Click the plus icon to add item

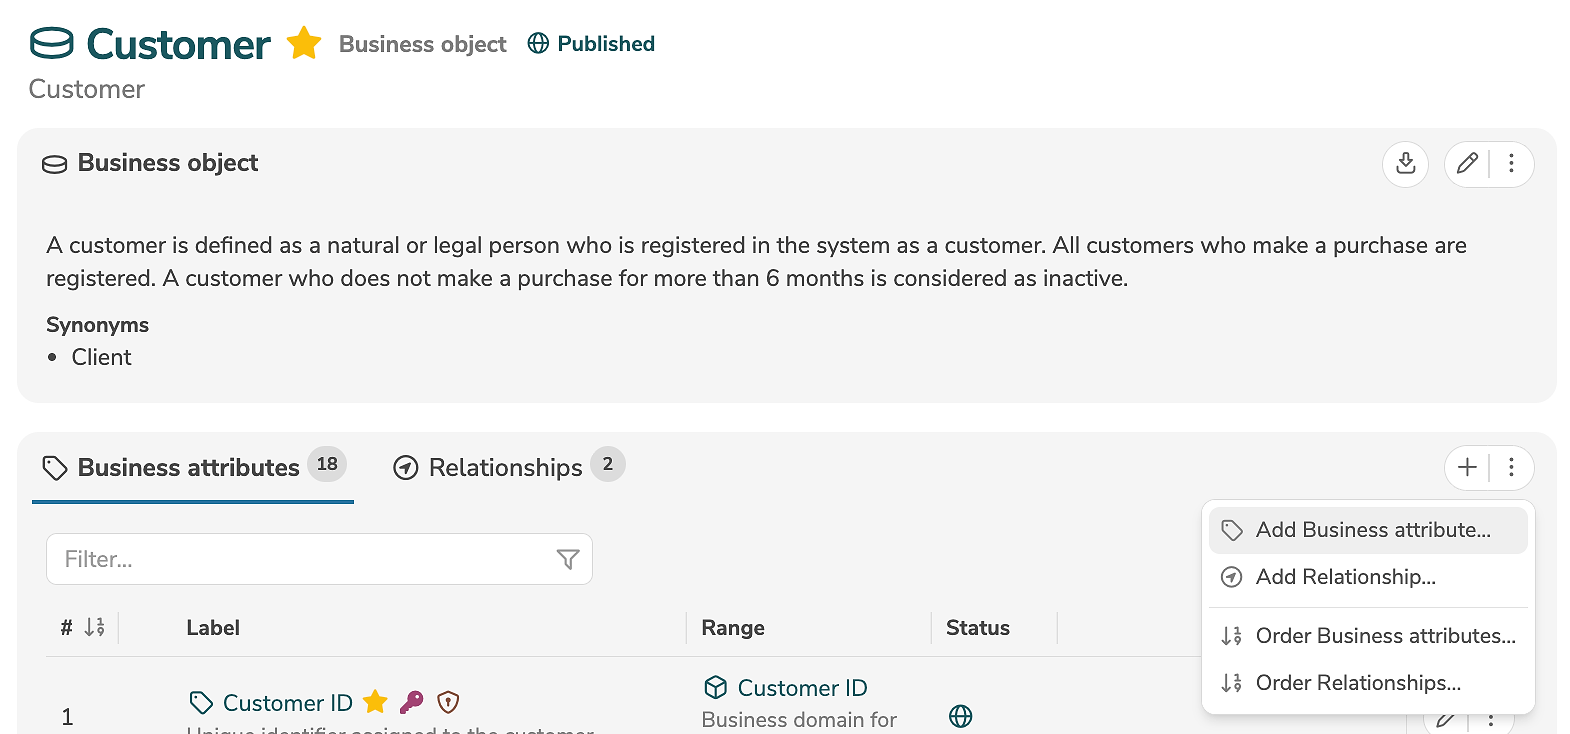pos(1467,467)
